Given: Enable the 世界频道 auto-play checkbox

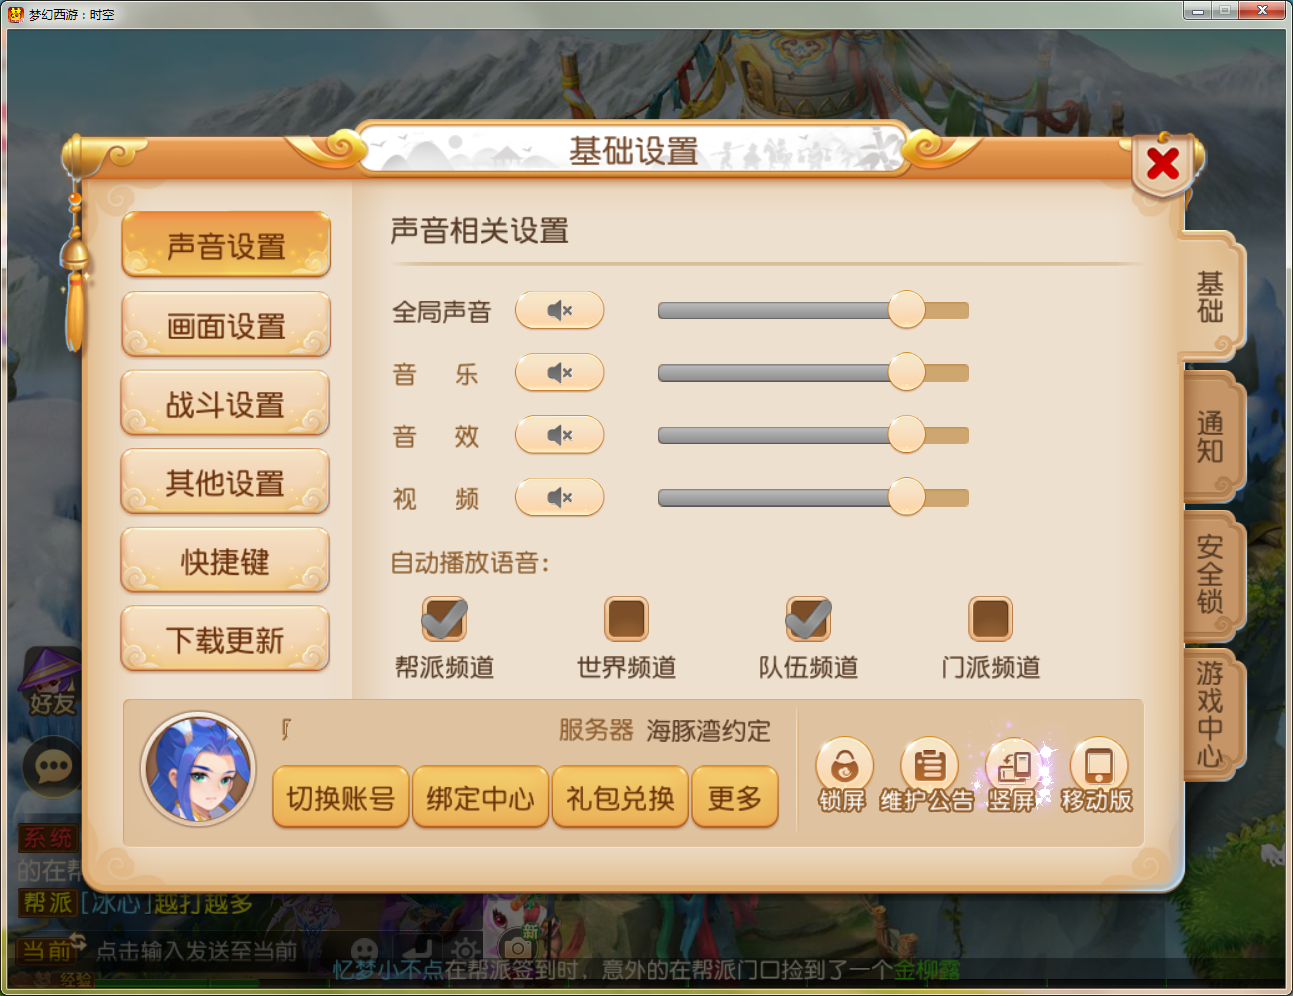Looking at the screenshot, I should point(626,619).
